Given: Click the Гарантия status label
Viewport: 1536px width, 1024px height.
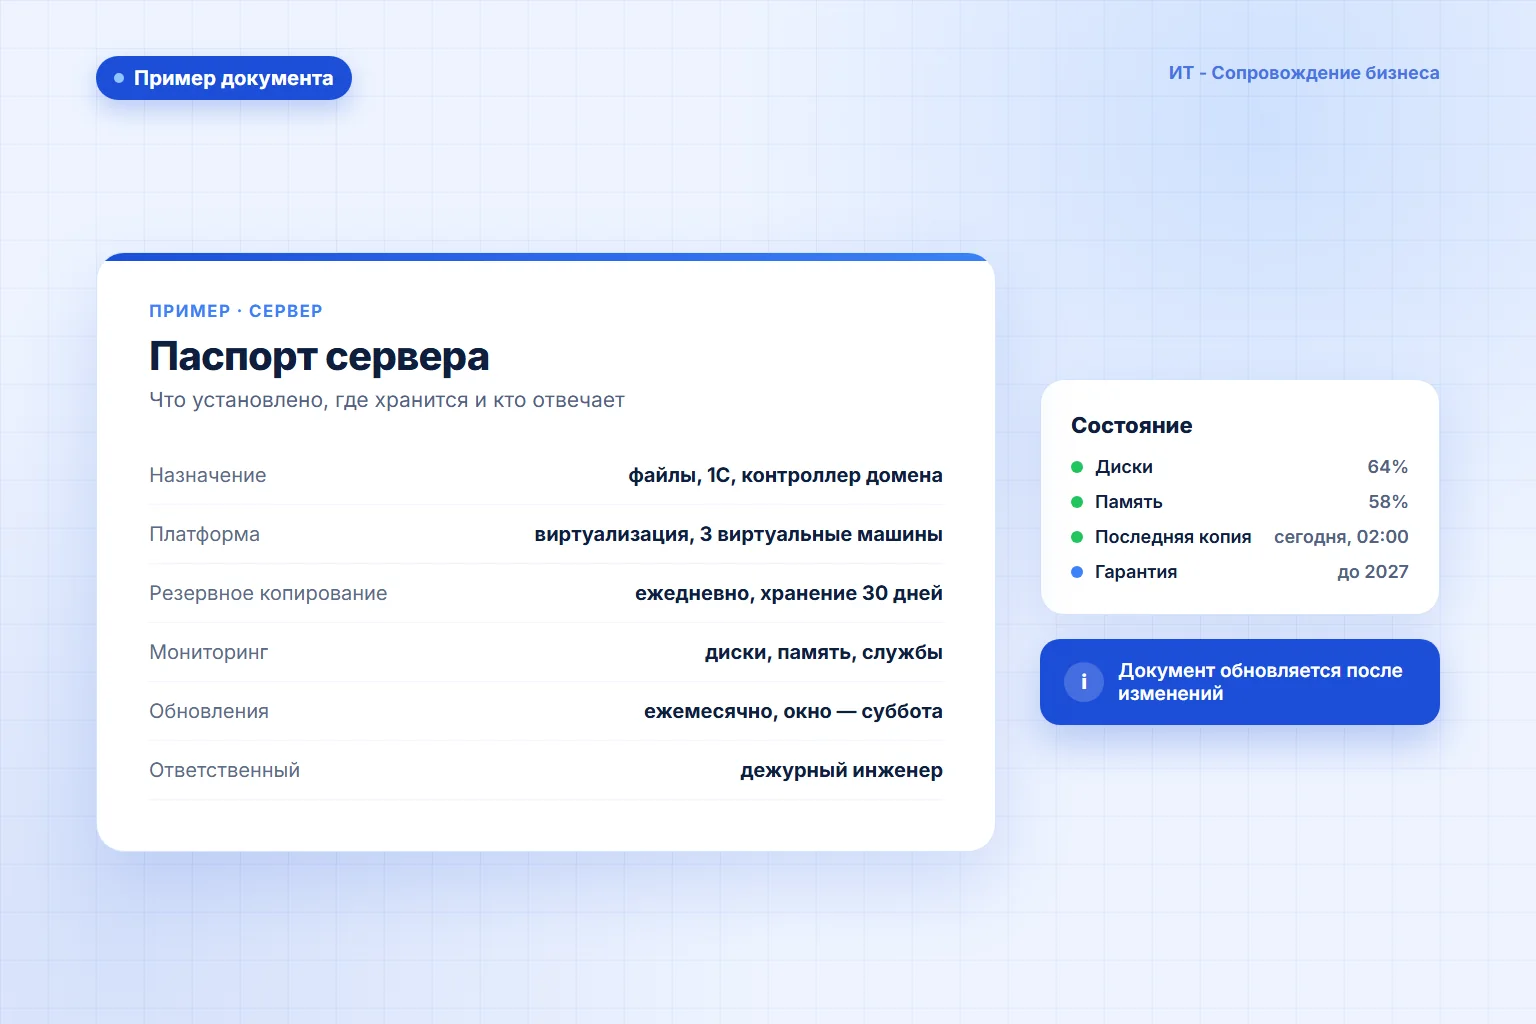Looking at the screenshot, I should point(1136,572).
